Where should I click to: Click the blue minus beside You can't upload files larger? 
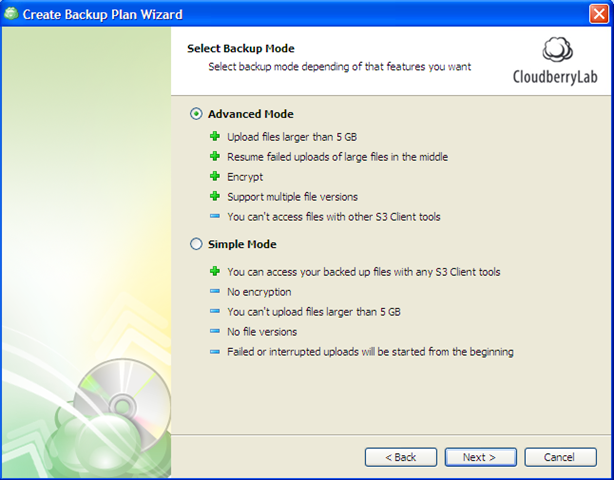tap(215, 311)
